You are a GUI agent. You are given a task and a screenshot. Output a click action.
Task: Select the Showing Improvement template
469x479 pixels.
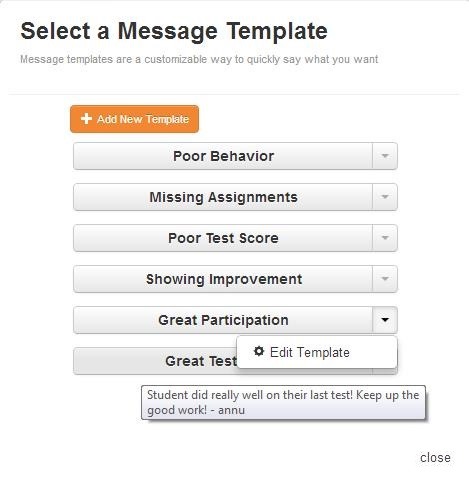223,279
